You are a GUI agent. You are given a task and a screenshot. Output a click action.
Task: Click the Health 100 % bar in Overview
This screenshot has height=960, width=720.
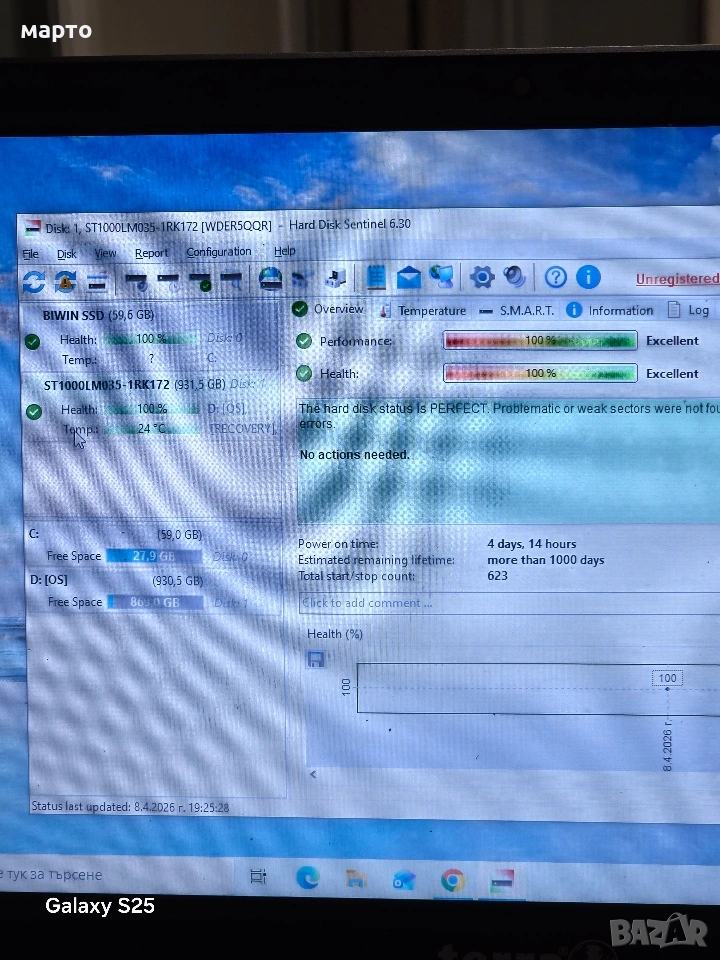click(x=540, y=373)
